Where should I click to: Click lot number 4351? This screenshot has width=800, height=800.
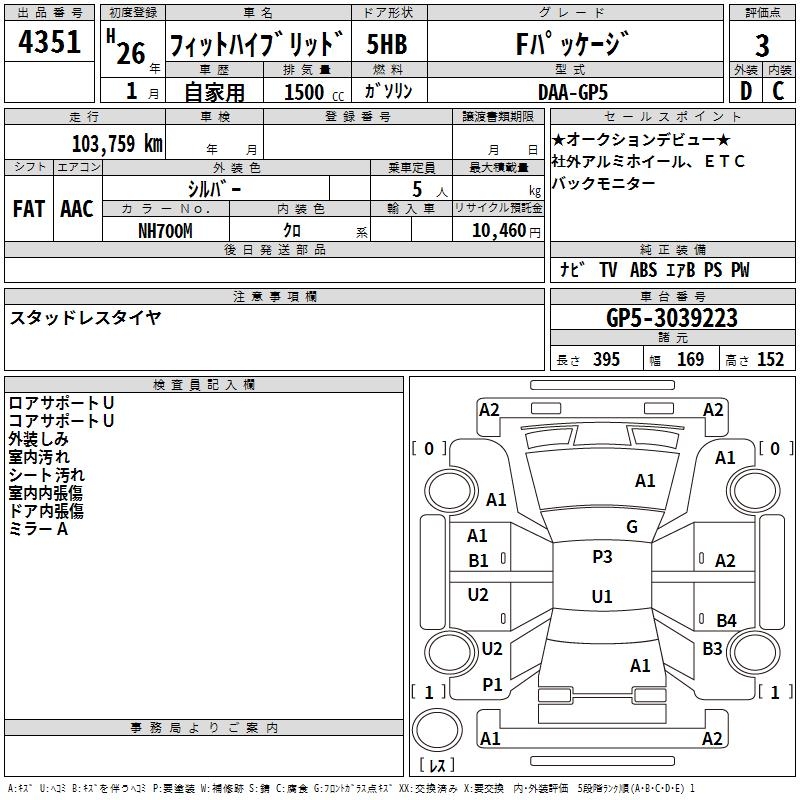click(x=50, y=43)
